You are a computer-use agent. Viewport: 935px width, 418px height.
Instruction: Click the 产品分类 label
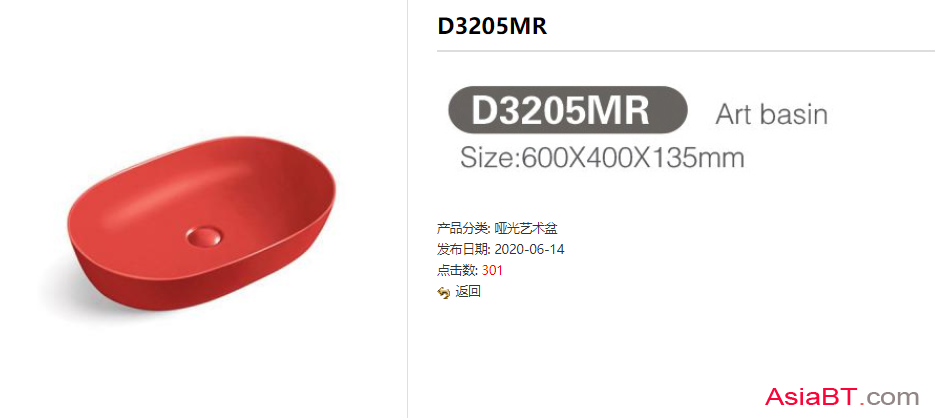[x=464, y=228]
